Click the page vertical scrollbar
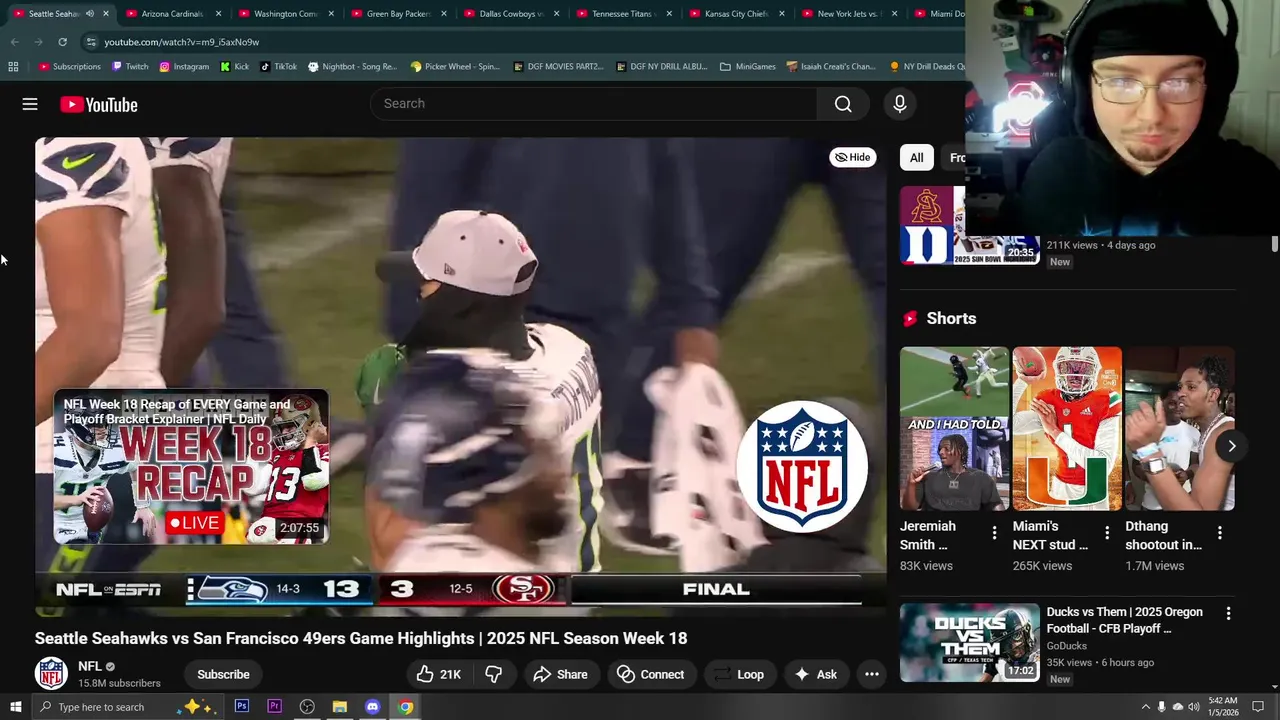Screen dimensions: 1280x720 pyautogui.click(x=1274, y=245)
